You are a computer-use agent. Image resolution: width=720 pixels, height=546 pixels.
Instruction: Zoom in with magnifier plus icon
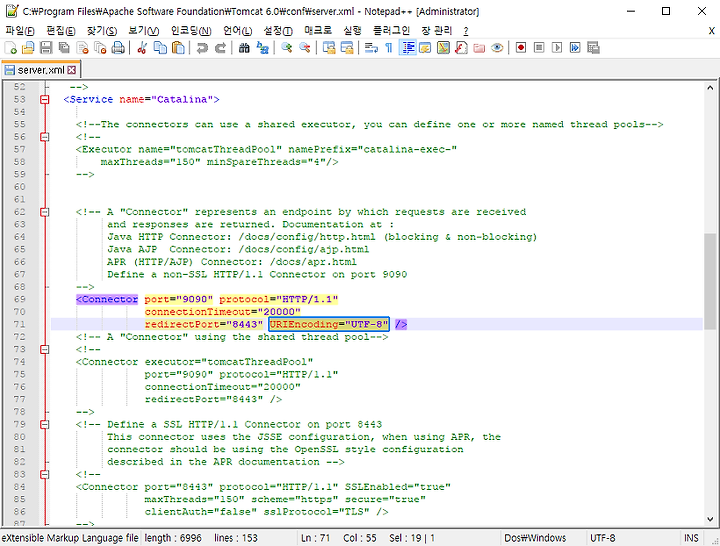tap(287, 47)
